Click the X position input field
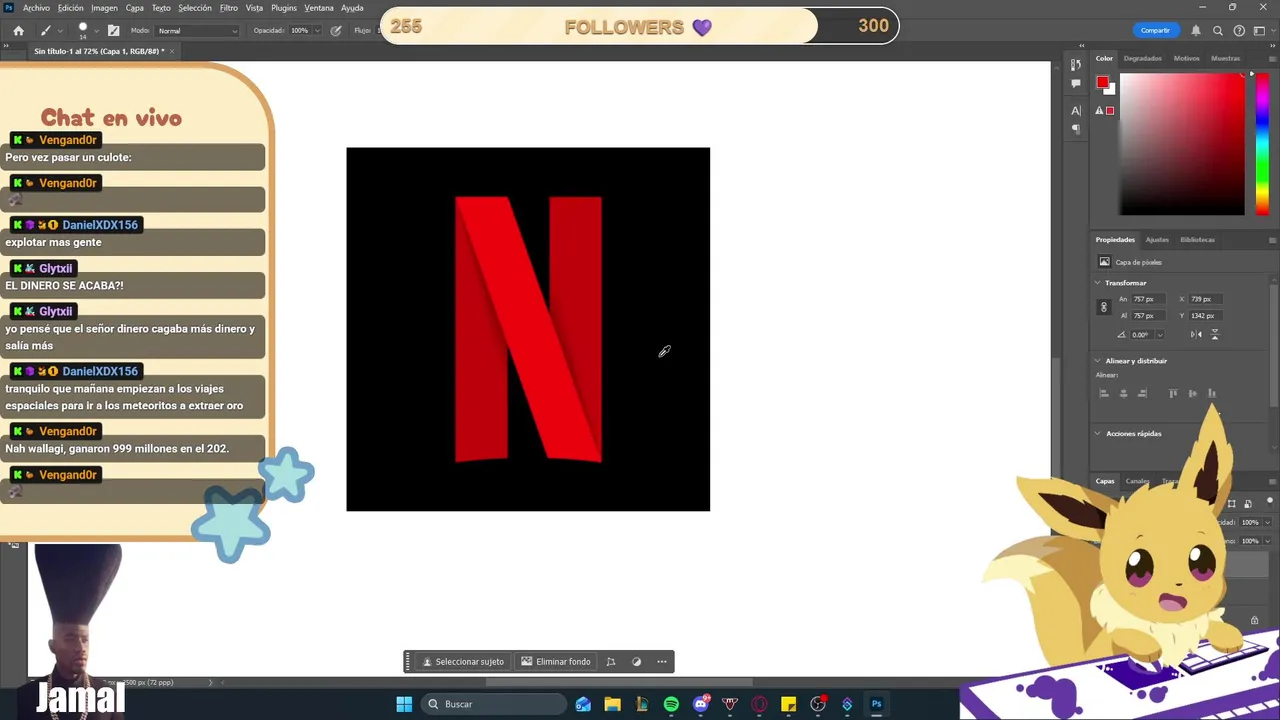1280x720 pixels. 1206,299
